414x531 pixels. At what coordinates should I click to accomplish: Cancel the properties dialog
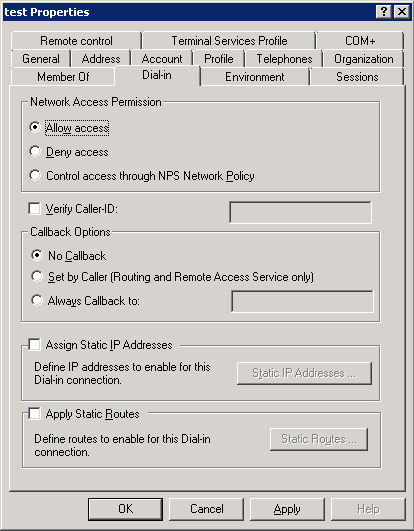[206, 509]
